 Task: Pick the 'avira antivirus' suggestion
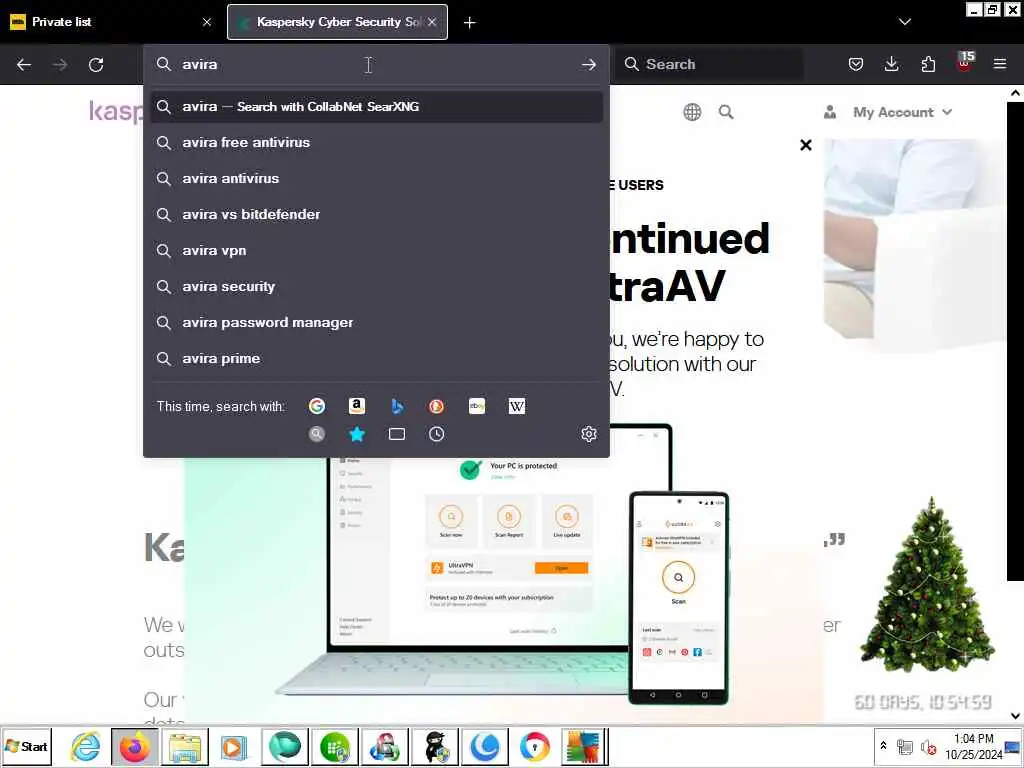377,178
